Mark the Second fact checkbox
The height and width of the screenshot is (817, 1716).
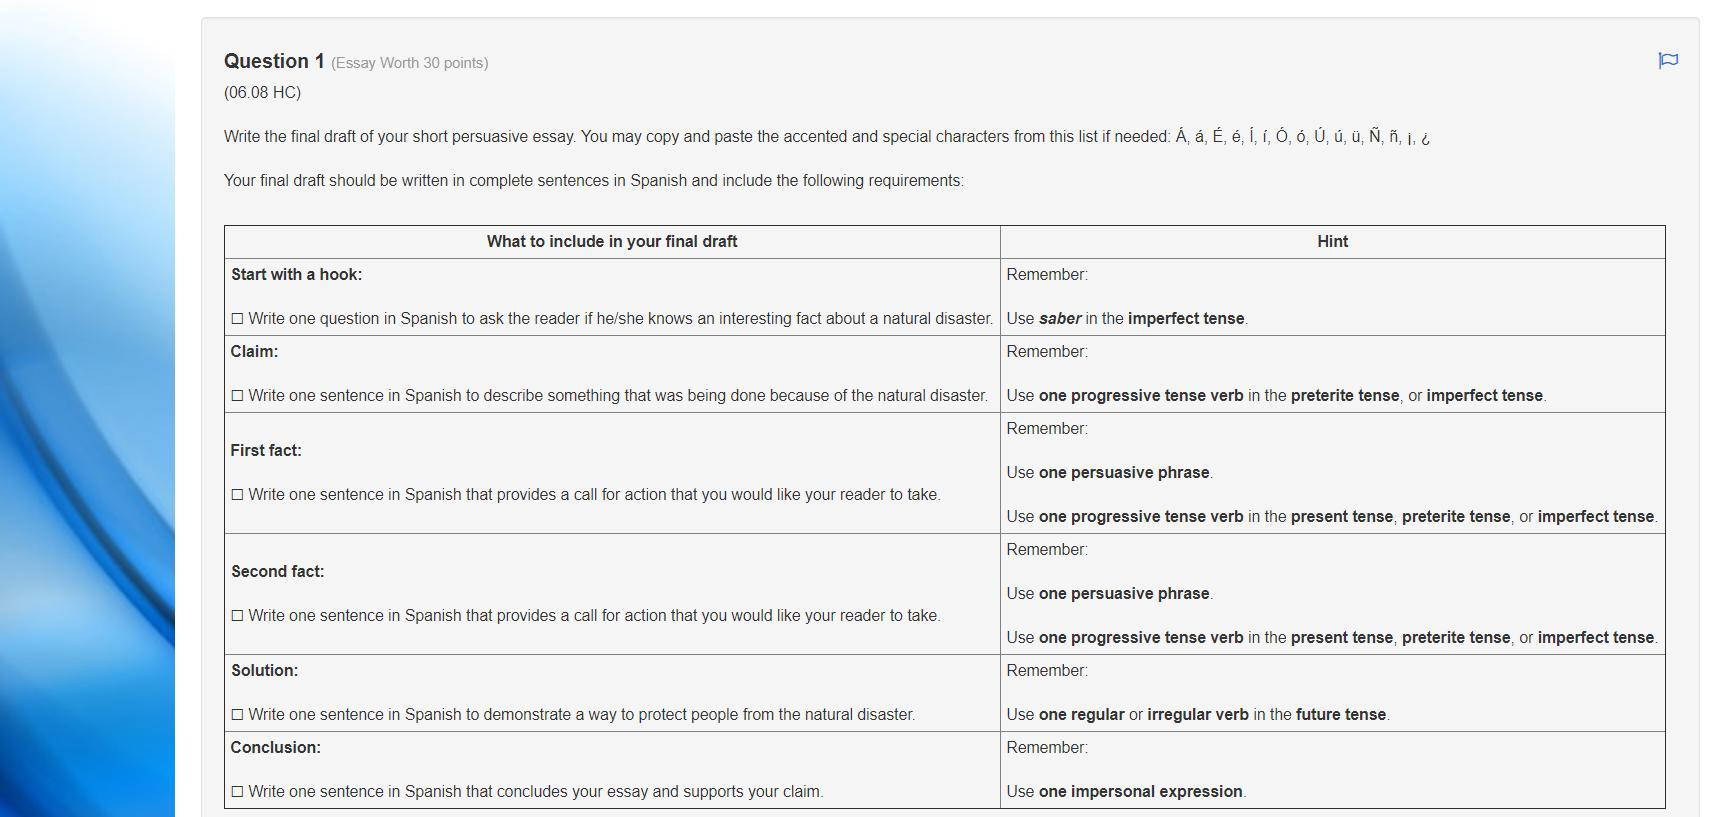pos(237,616)
